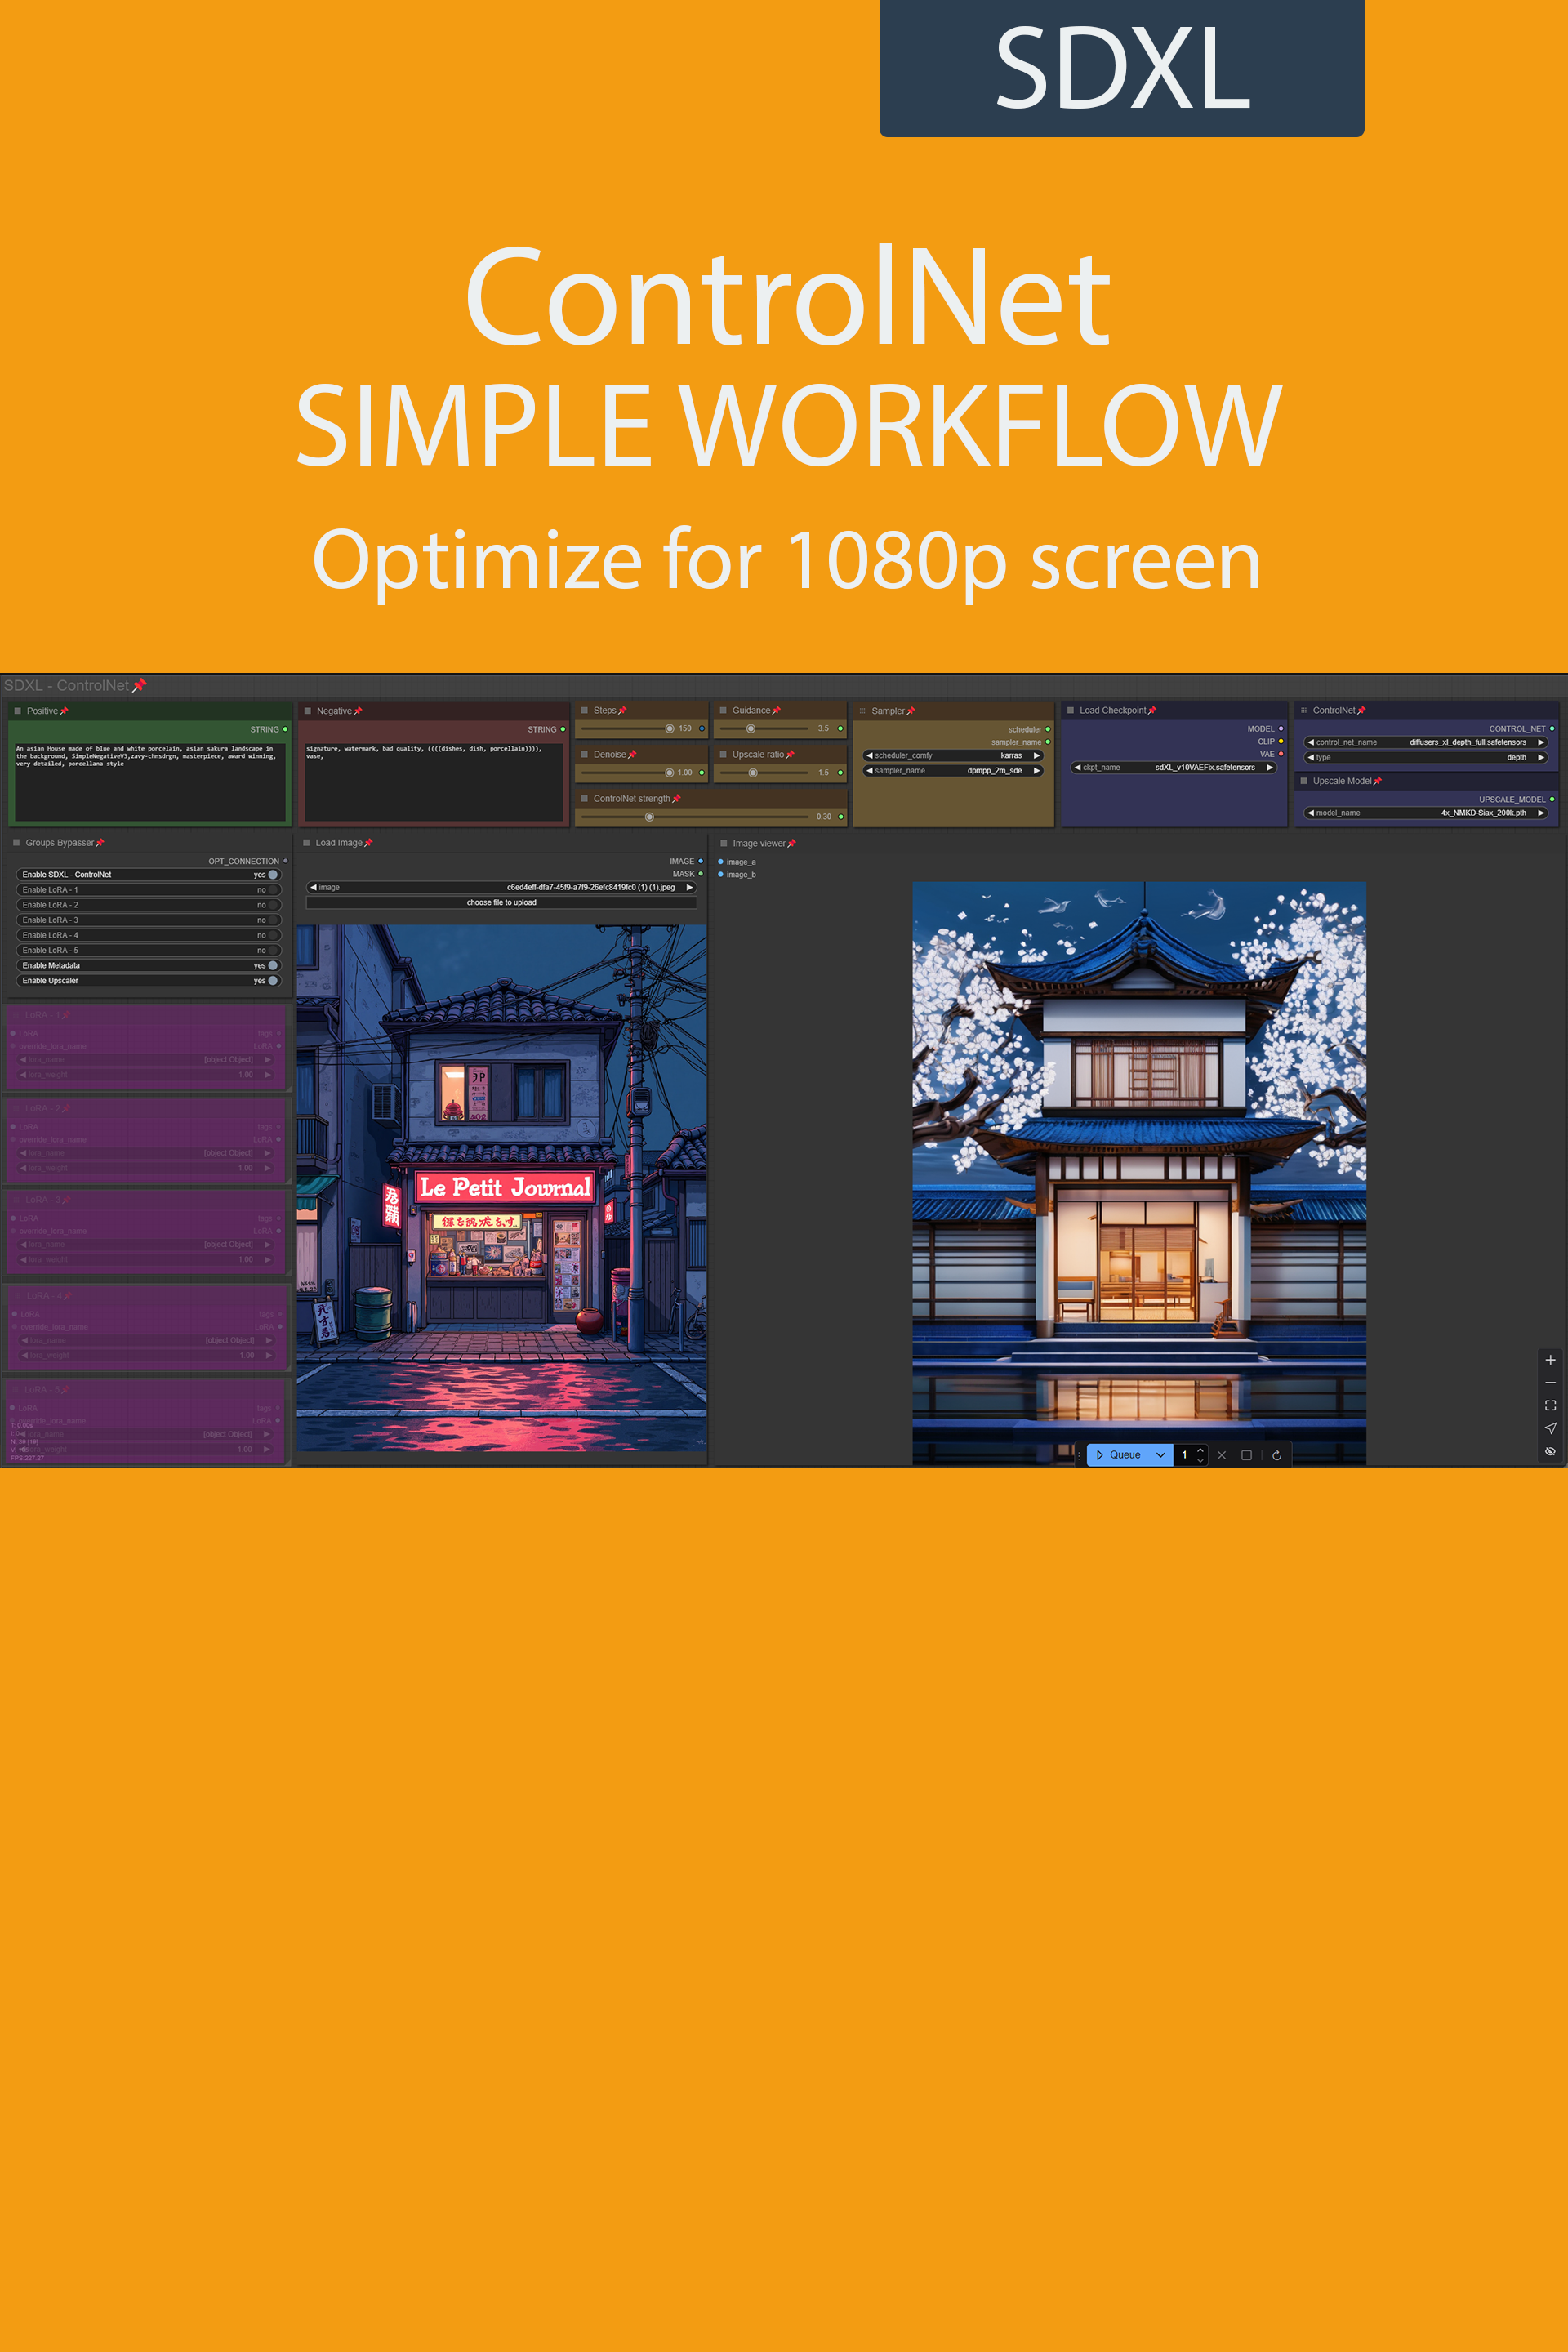Viewport: 1568px width, 2352px height.
Task: Toggle link visibility eye icon
Action: point(1550,1451)
